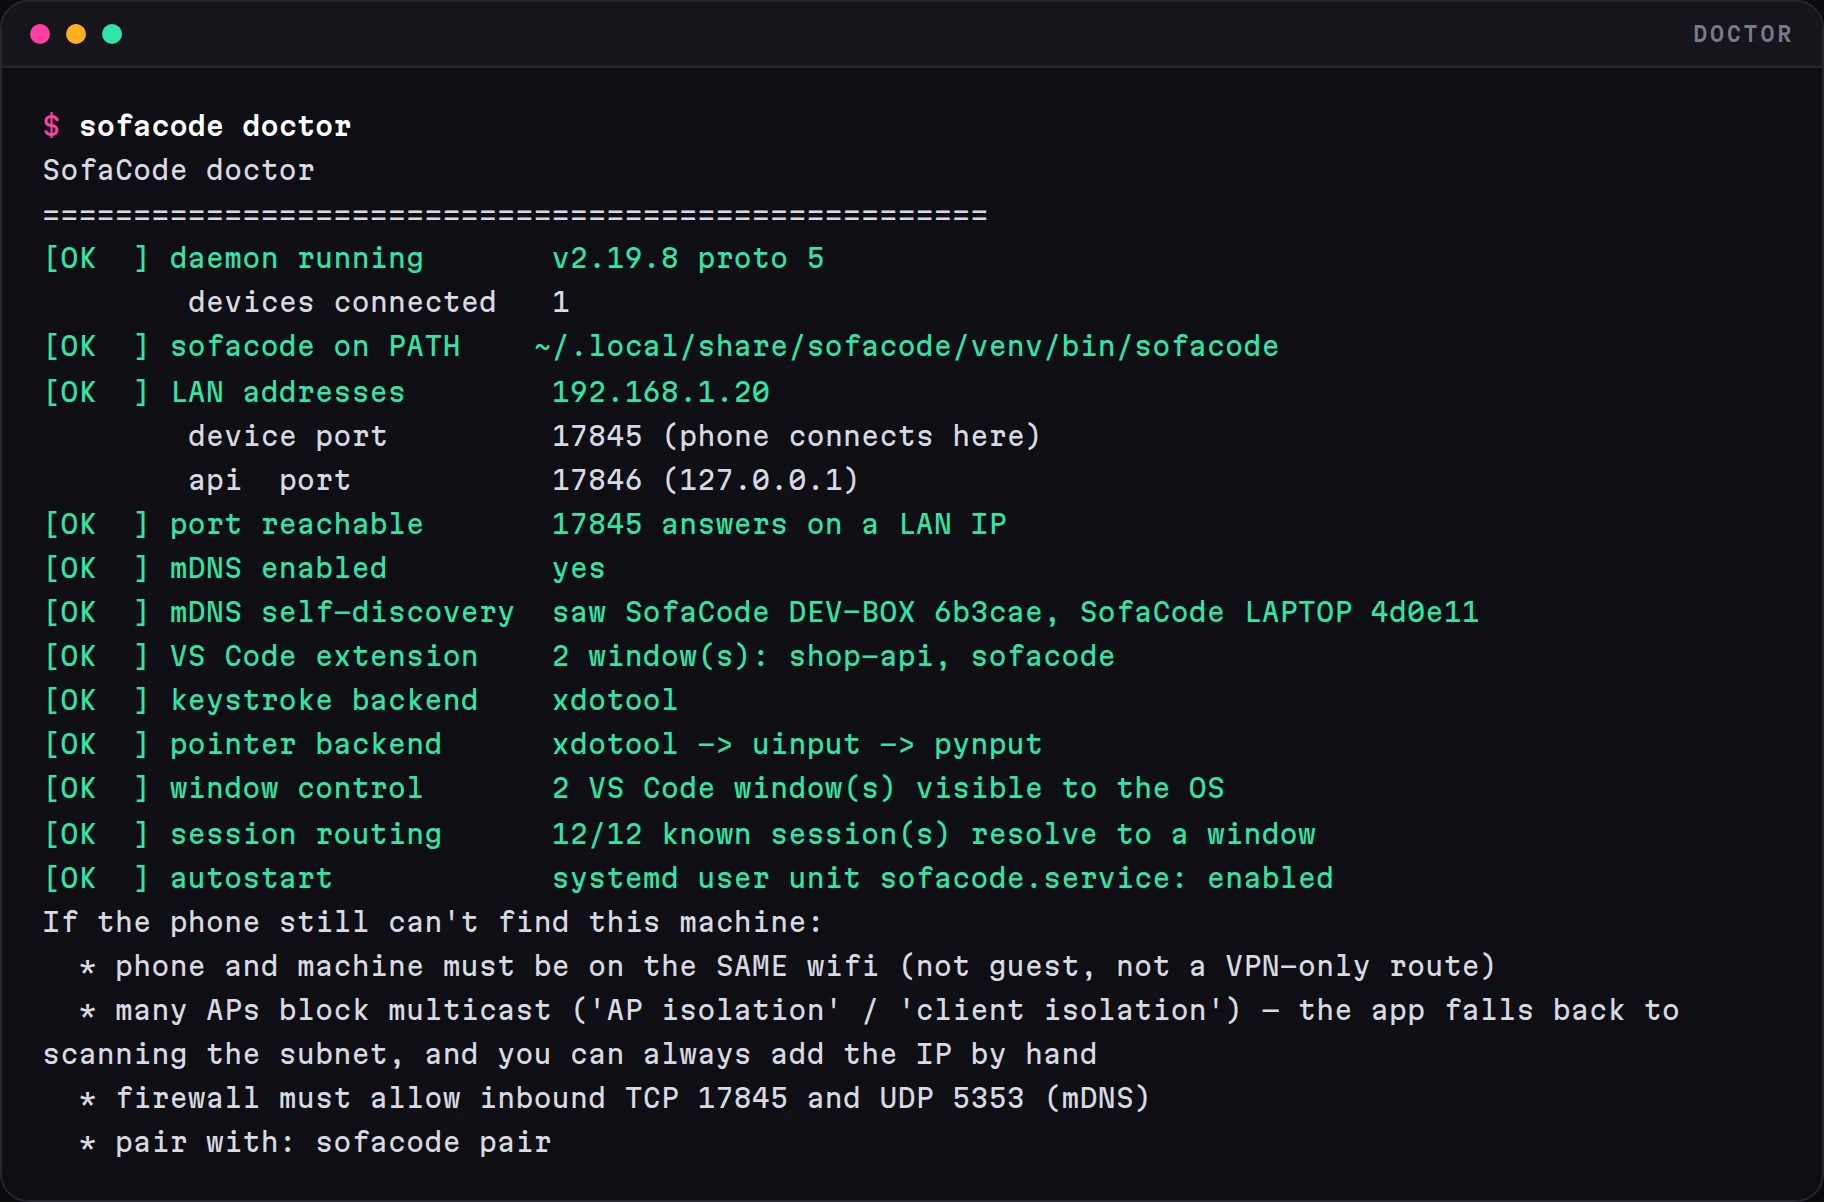
Task: Click the [OK ] tag beside autostart
Action: [x=97, y=878]
